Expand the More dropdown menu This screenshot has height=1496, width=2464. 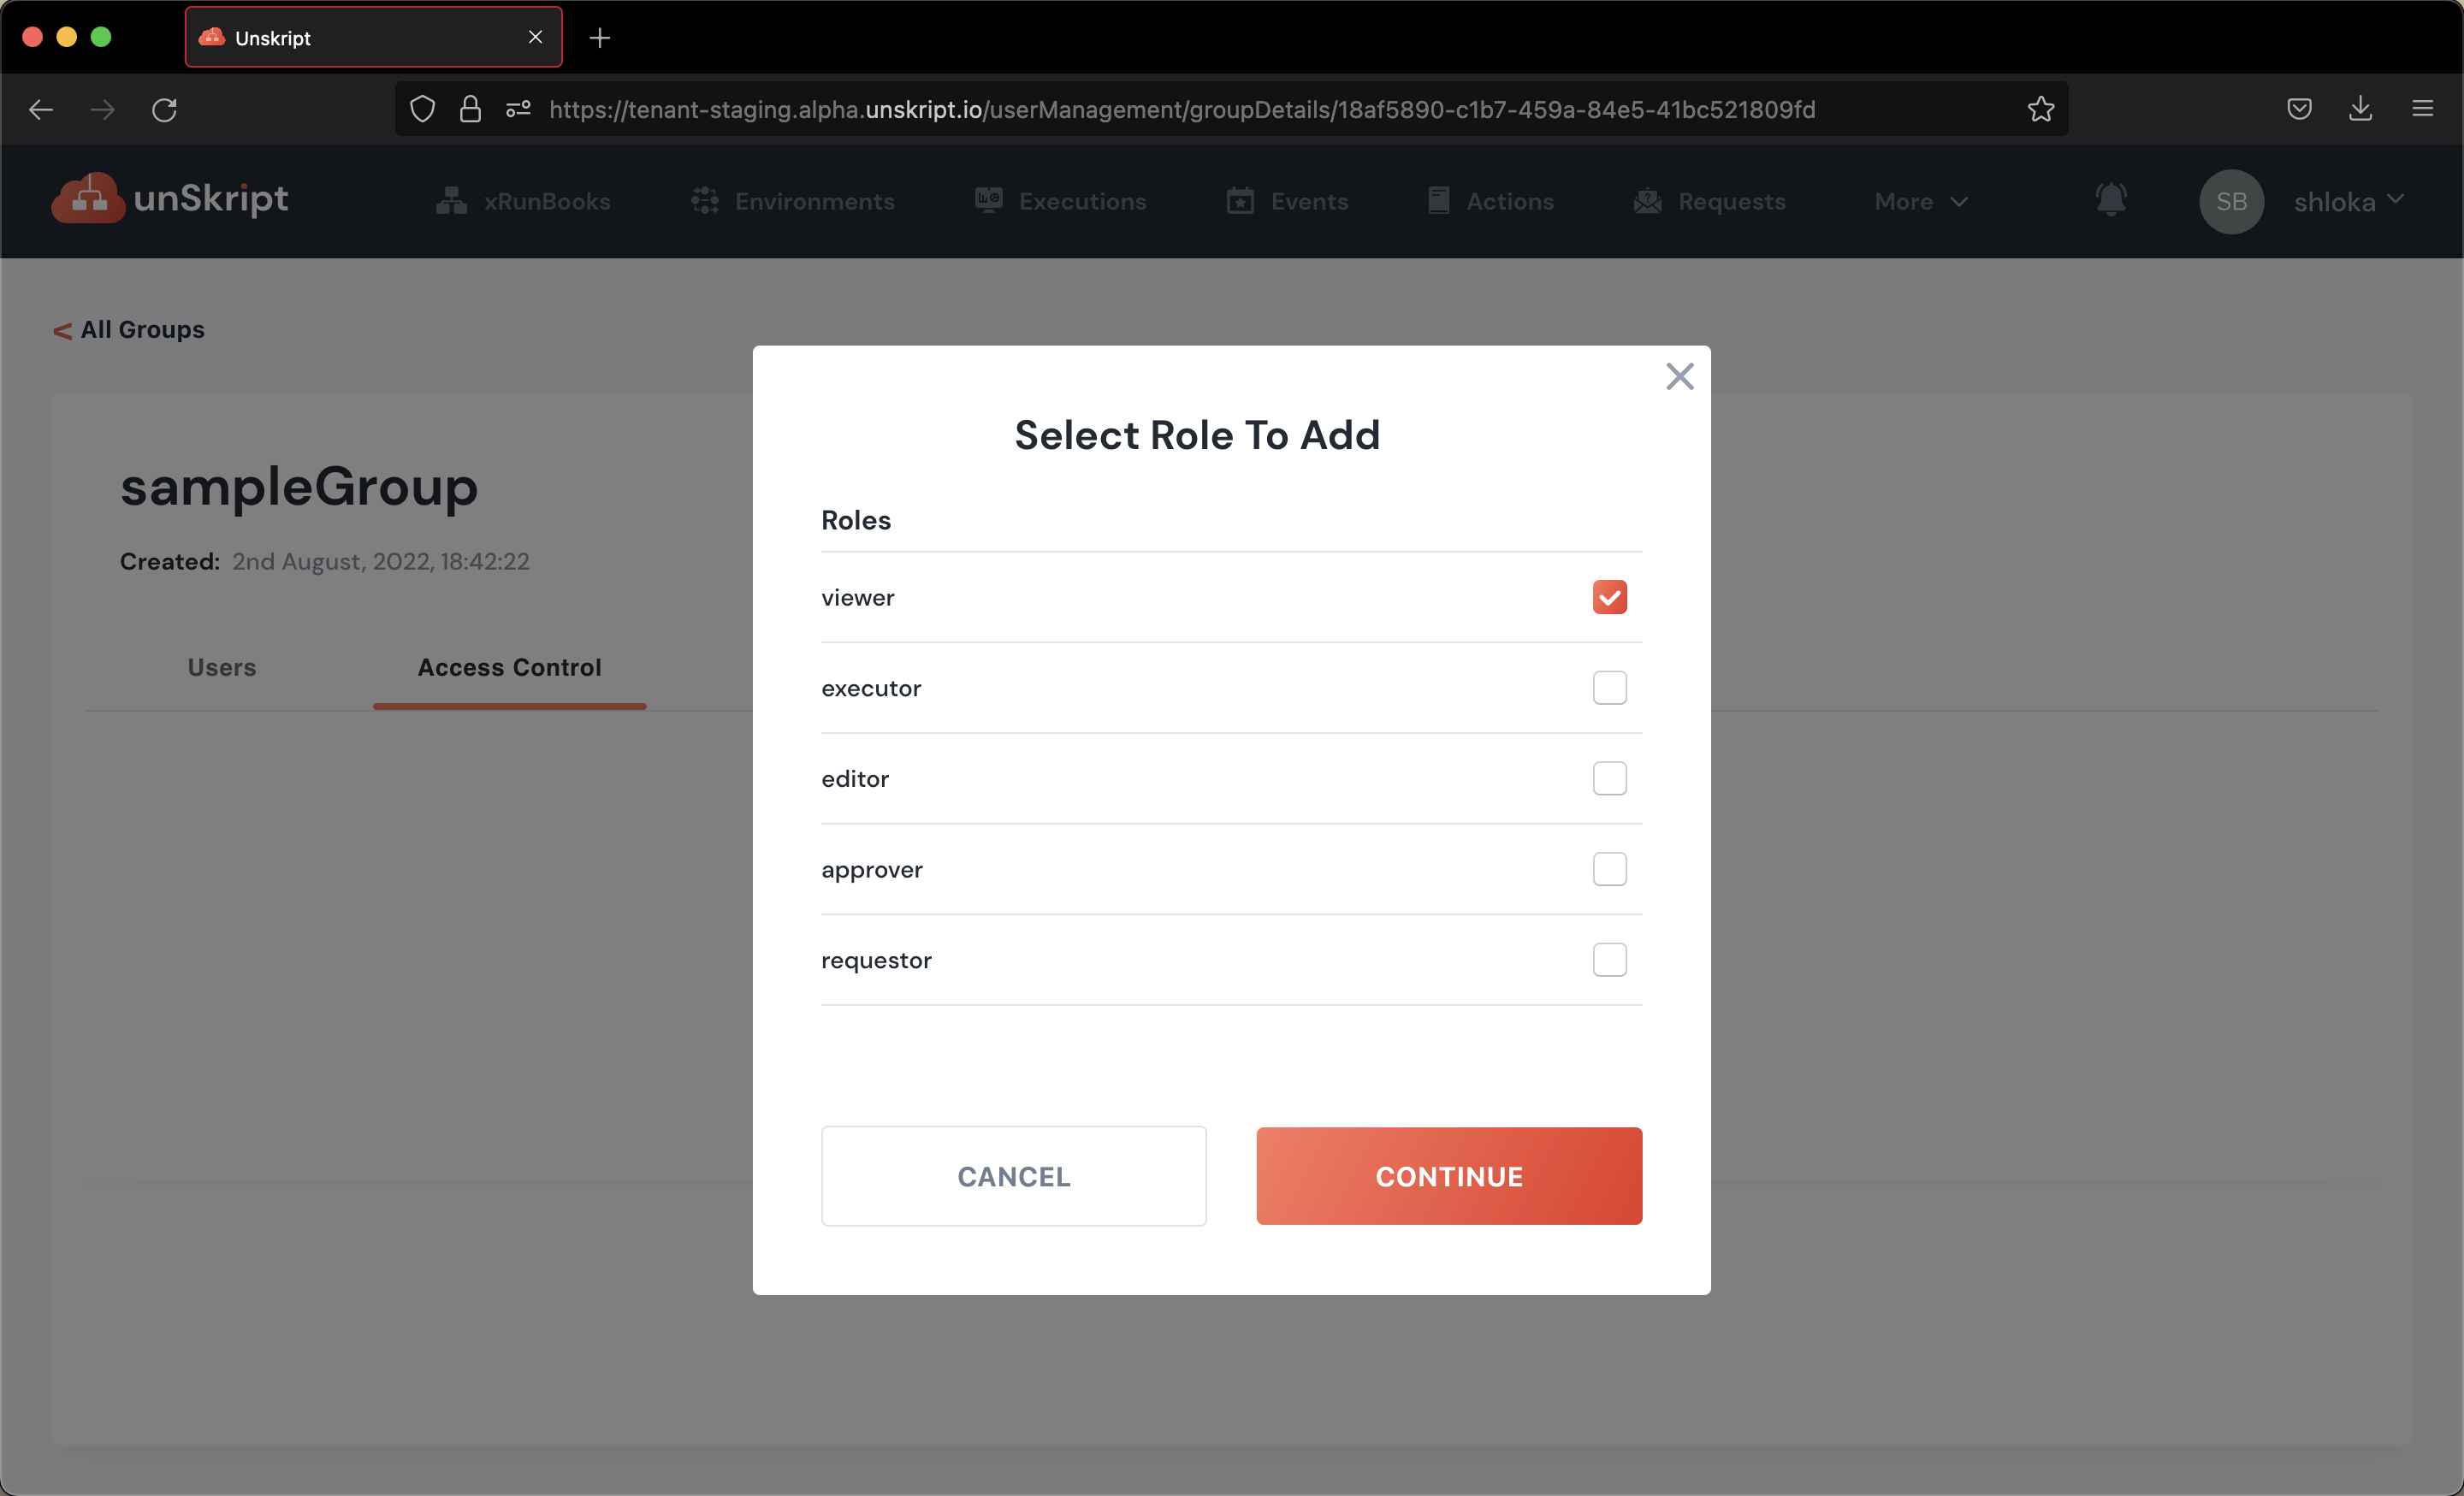[1922, 201]
